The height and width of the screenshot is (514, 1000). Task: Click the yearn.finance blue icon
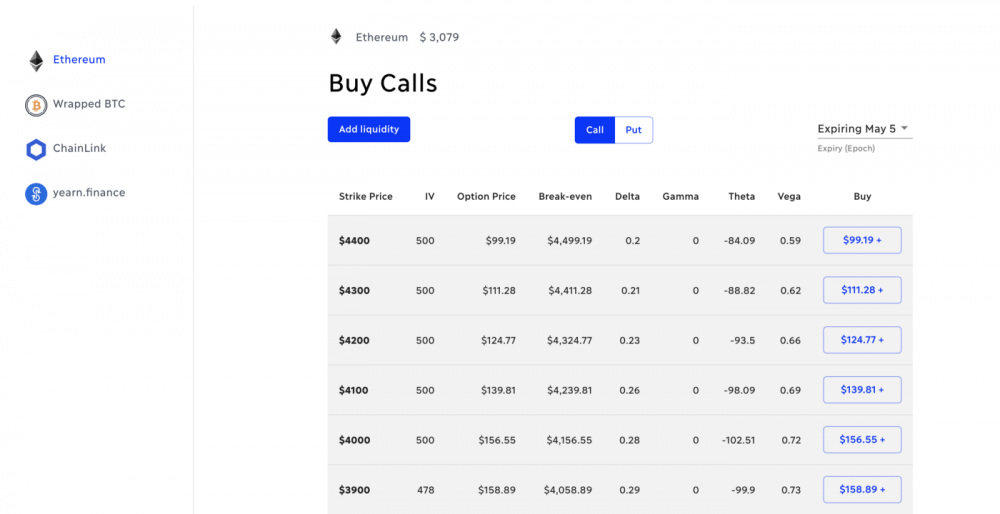[36, 194]
